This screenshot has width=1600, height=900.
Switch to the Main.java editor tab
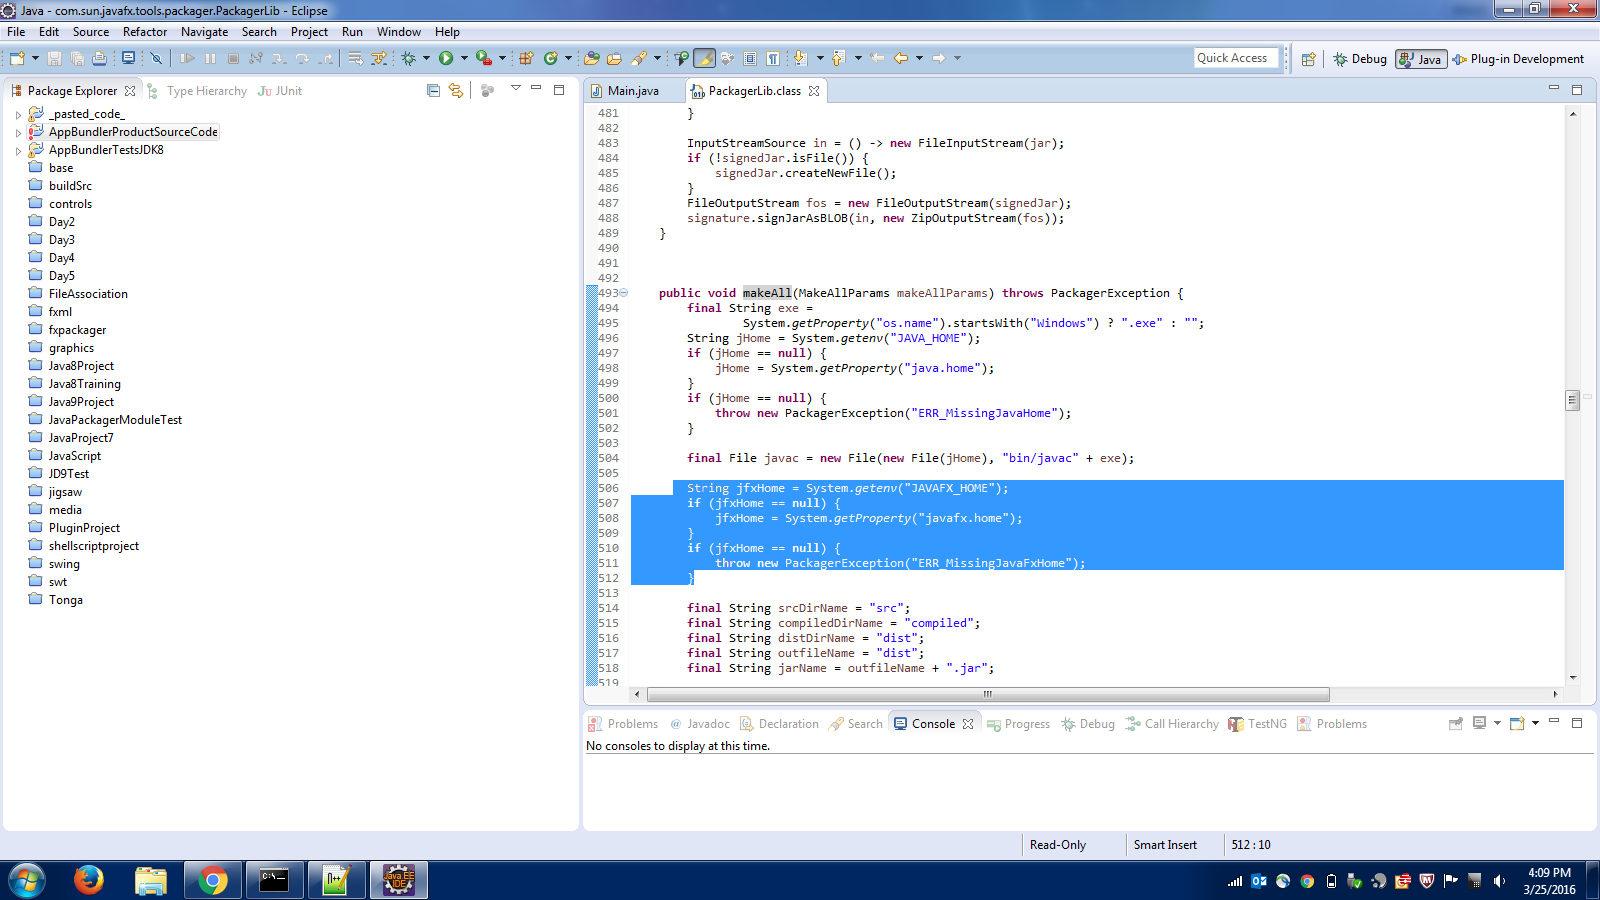tap(632, 91)
